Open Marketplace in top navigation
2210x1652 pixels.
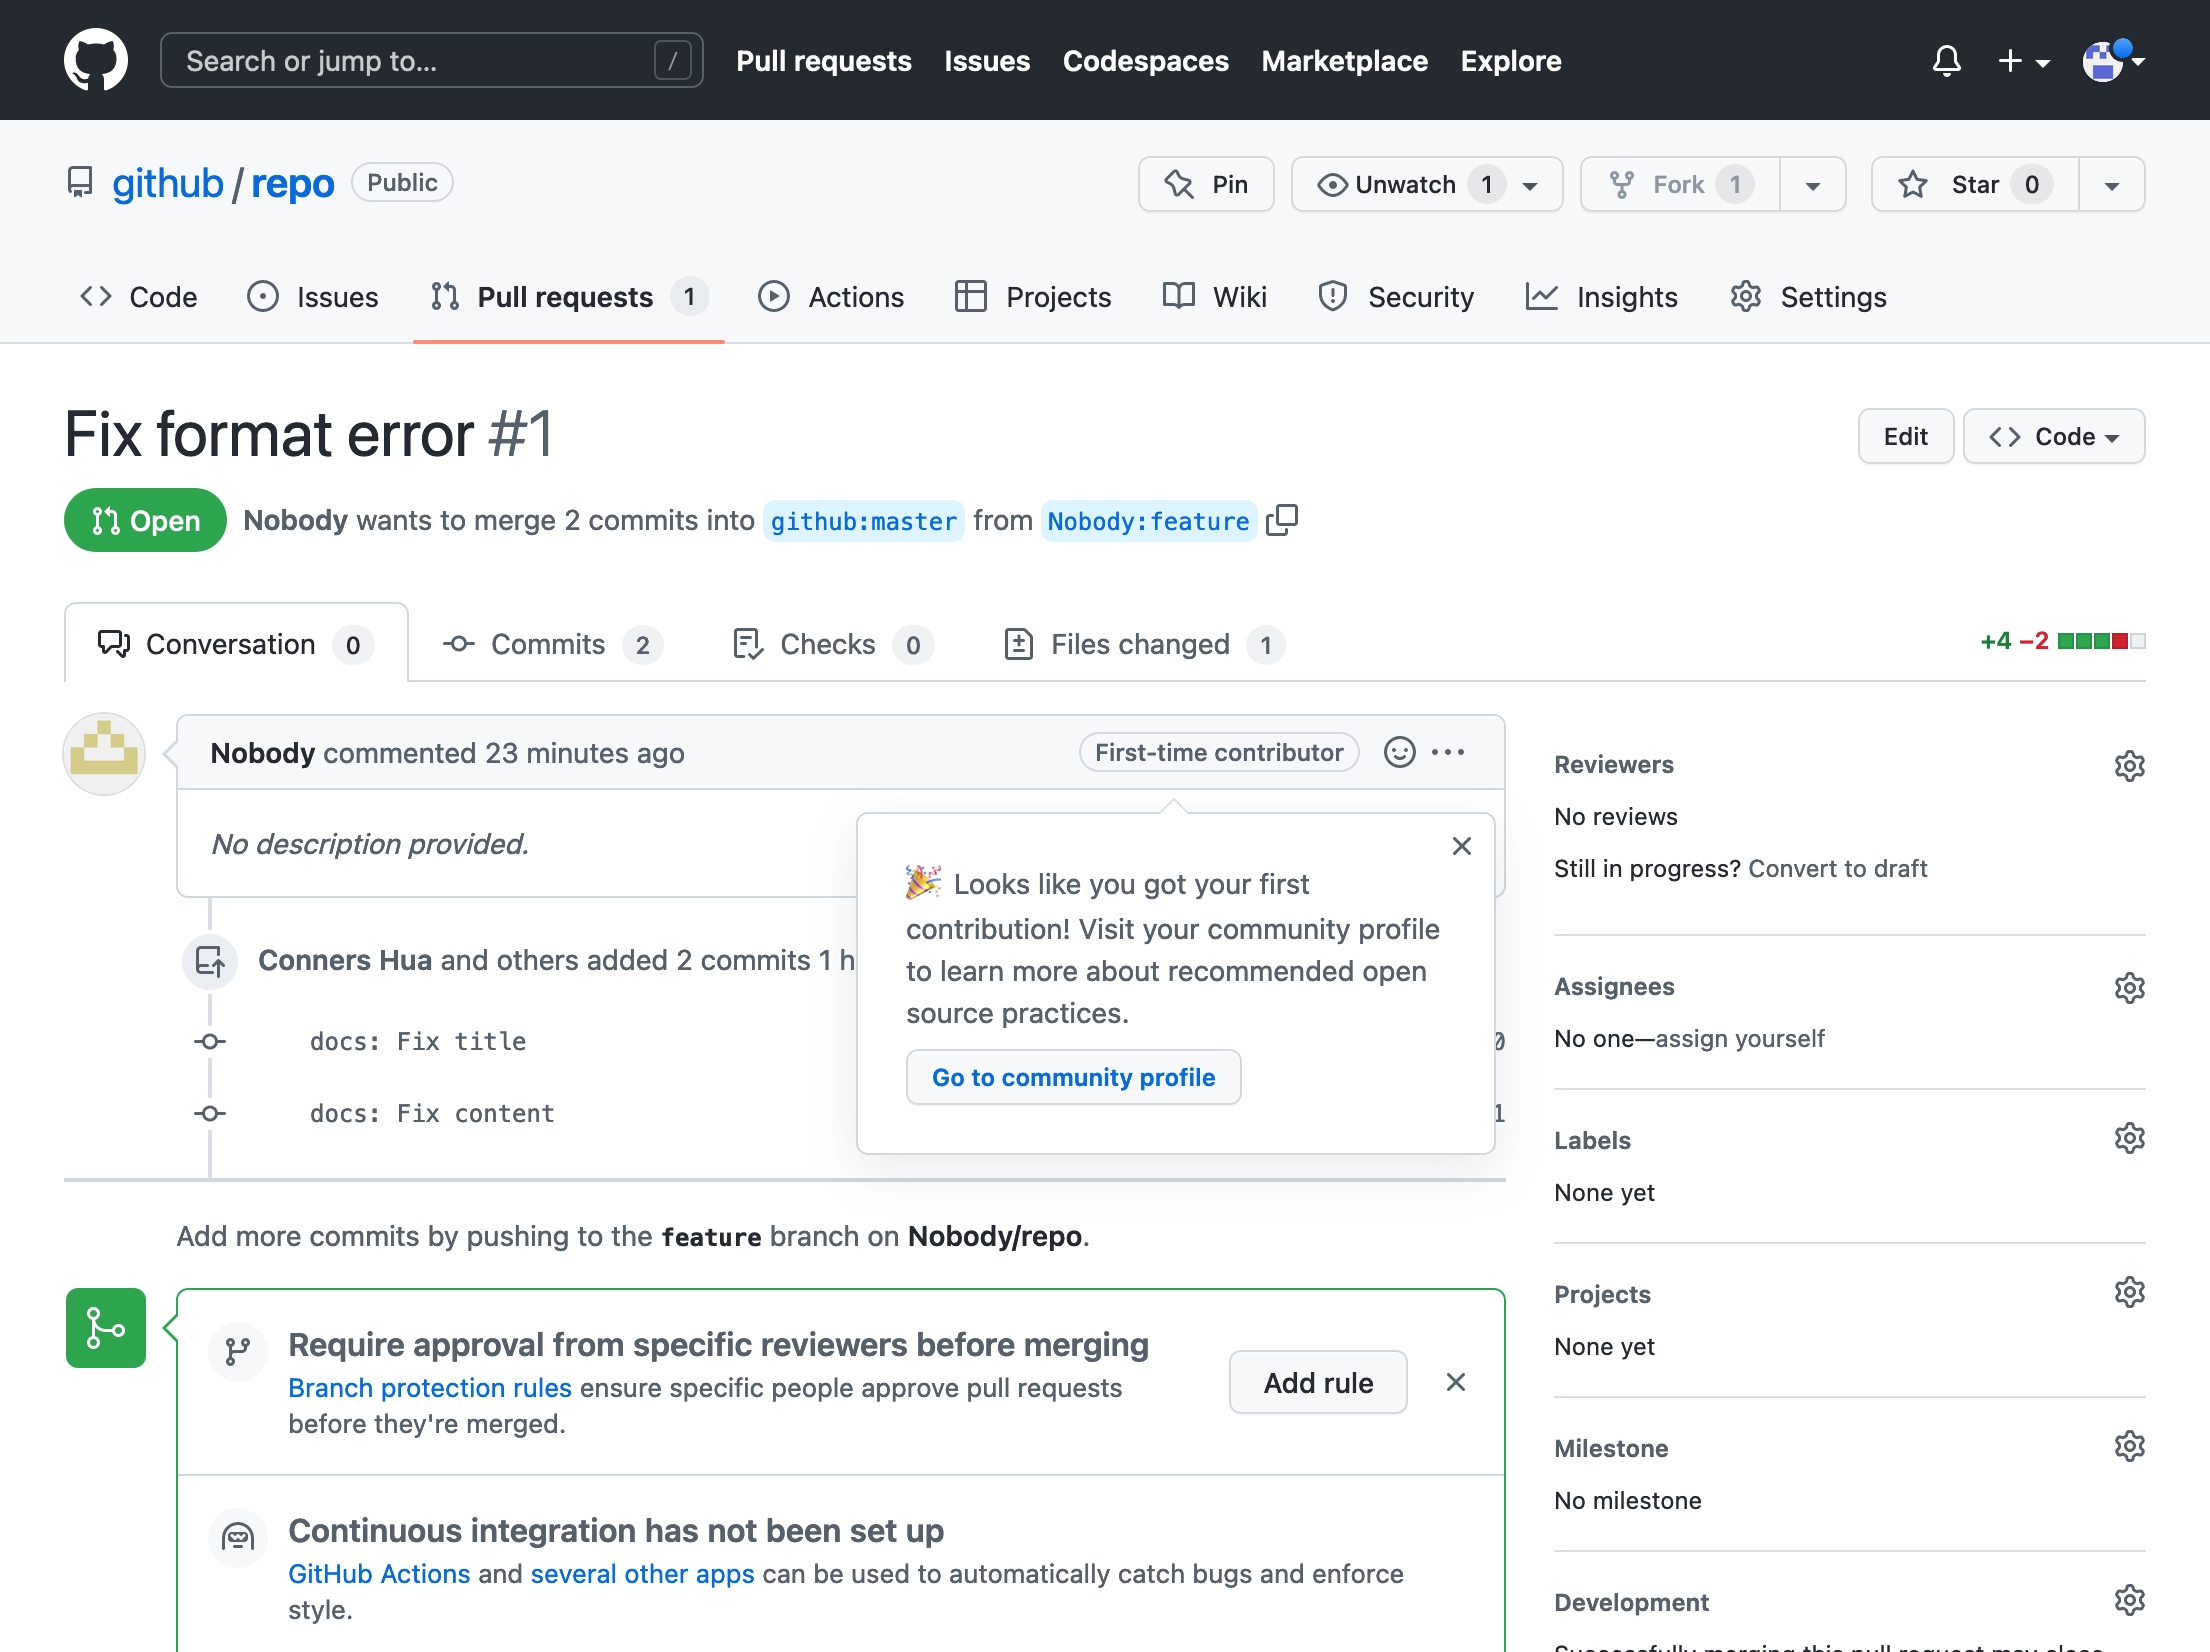(x=1344, y=61)
